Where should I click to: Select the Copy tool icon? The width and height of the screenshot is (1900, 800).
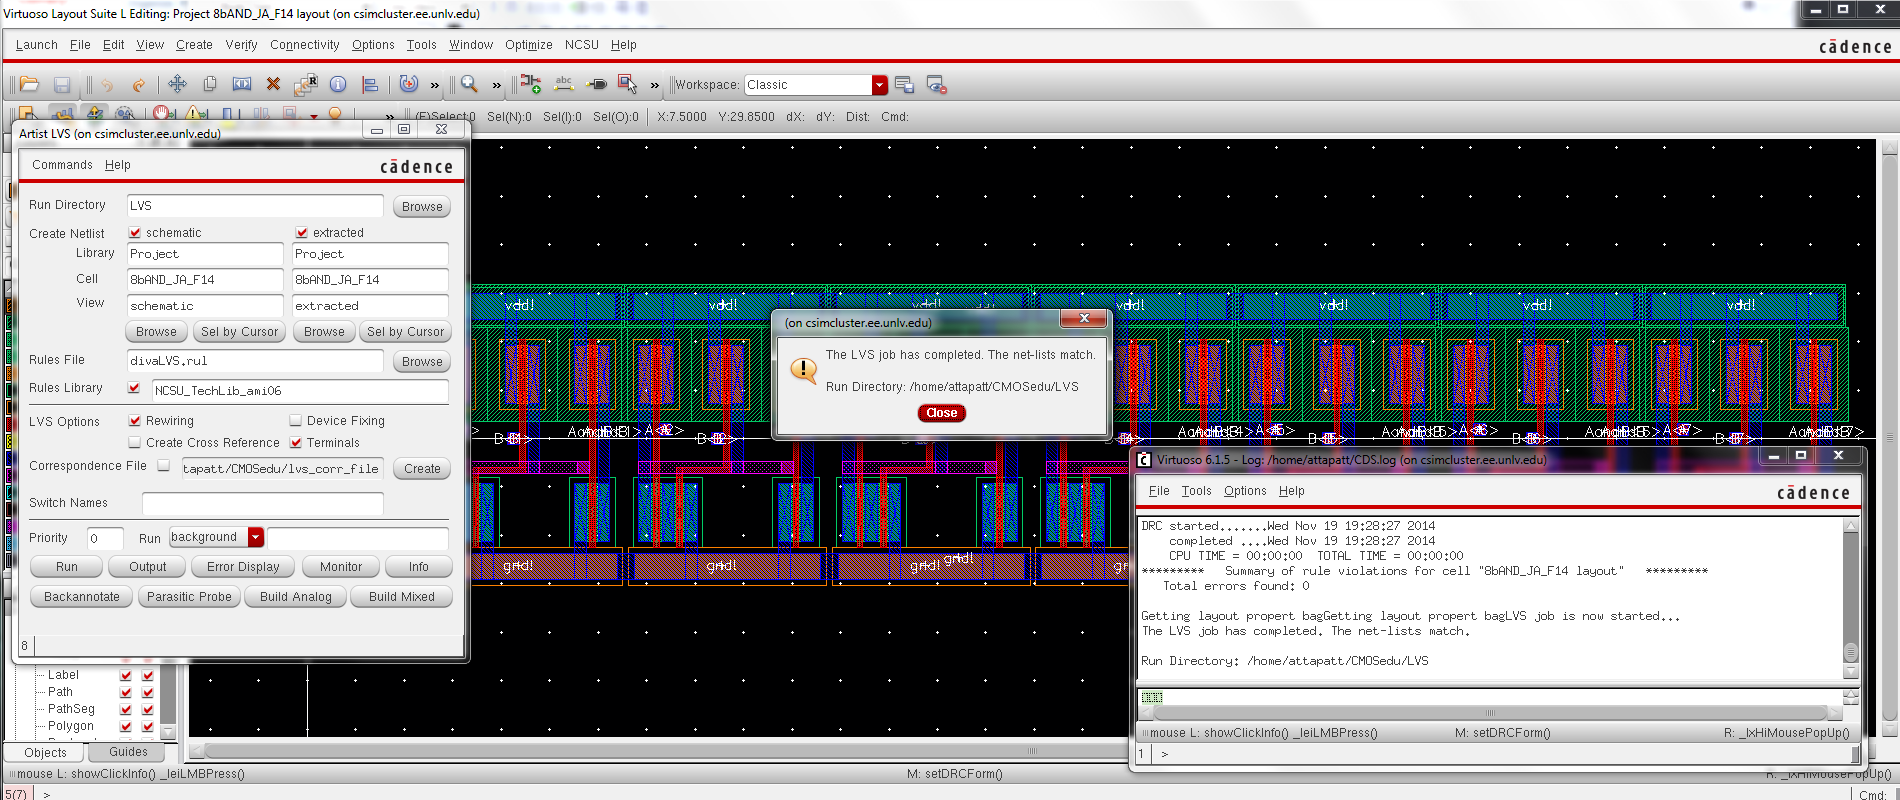coord(210,84)
